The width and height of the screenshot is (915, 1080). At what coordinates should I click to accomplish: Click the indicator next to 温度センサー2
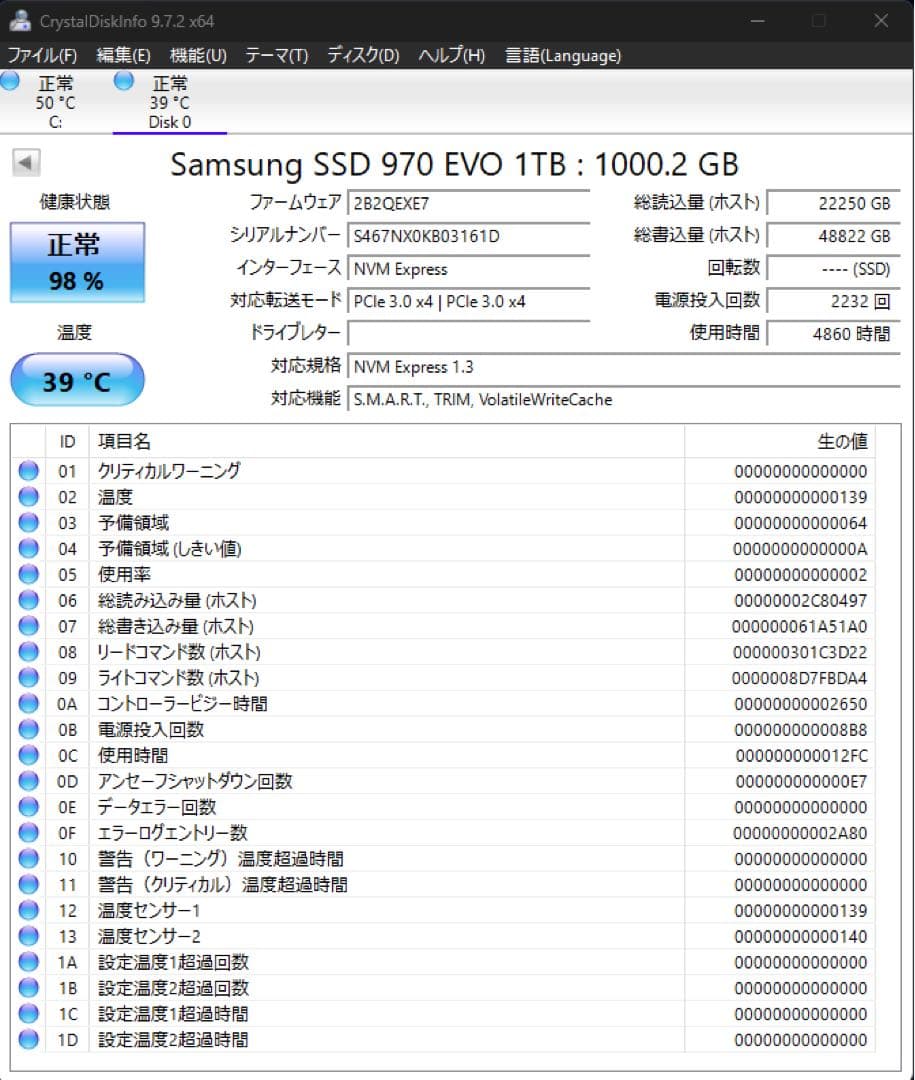pos(27,936)
